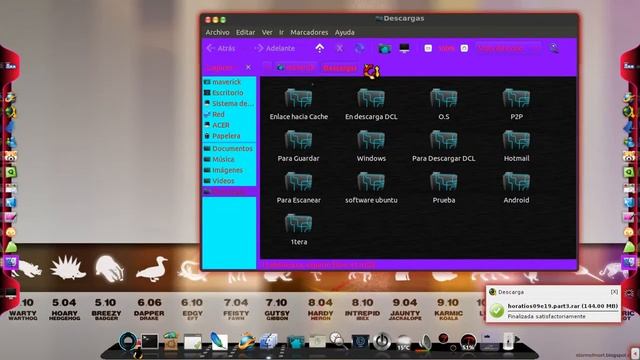The height and width of the screenshot is (360, 640).
Task: Open the icon view mode dropdown
Action: click(508, 48)
